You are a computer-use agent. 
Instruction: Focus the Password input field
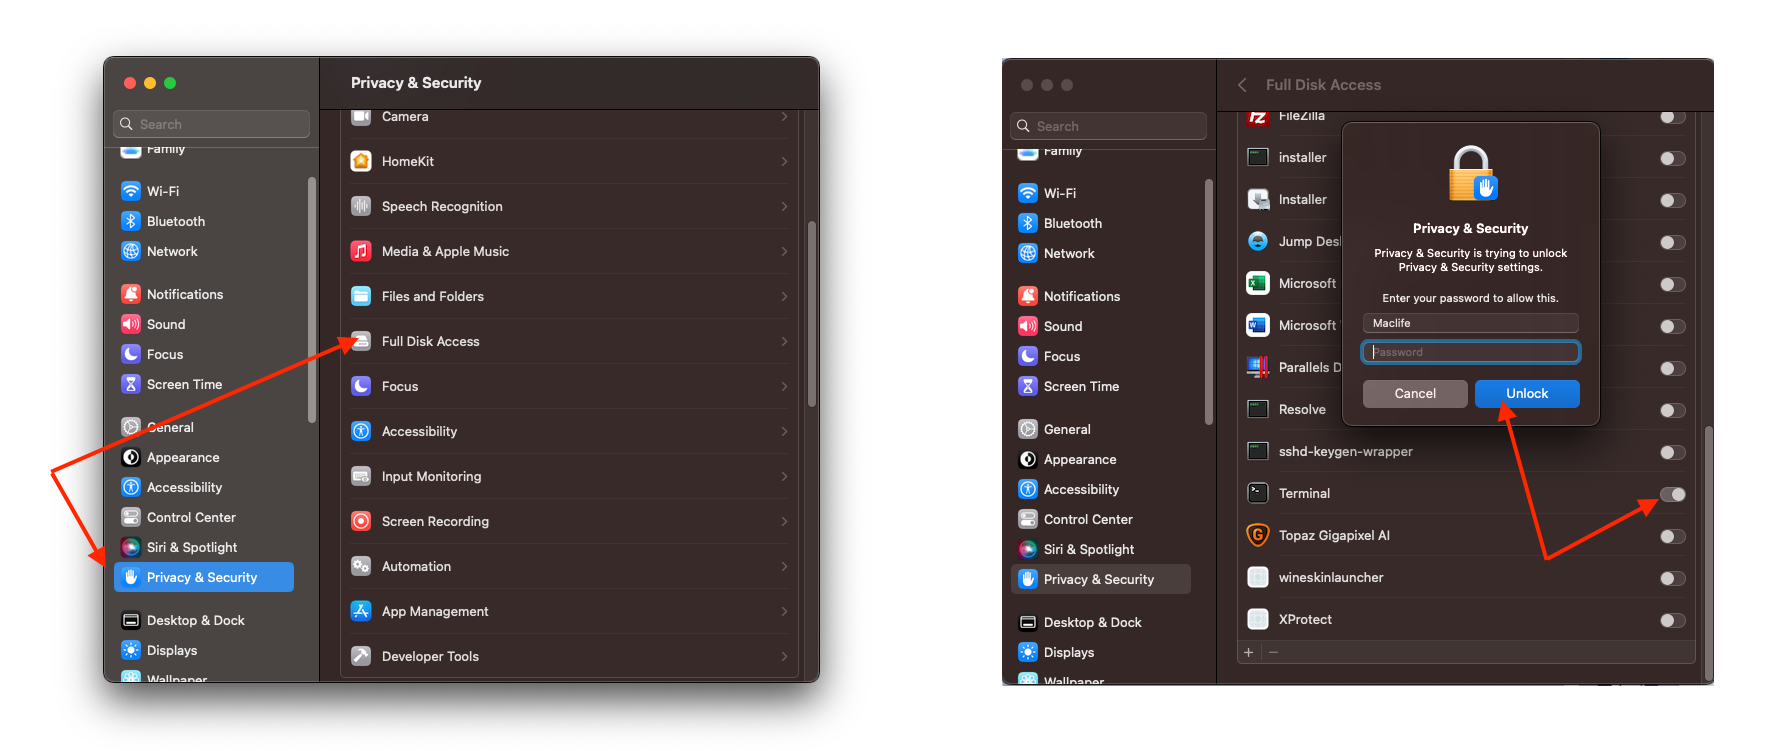[1470, 352]
